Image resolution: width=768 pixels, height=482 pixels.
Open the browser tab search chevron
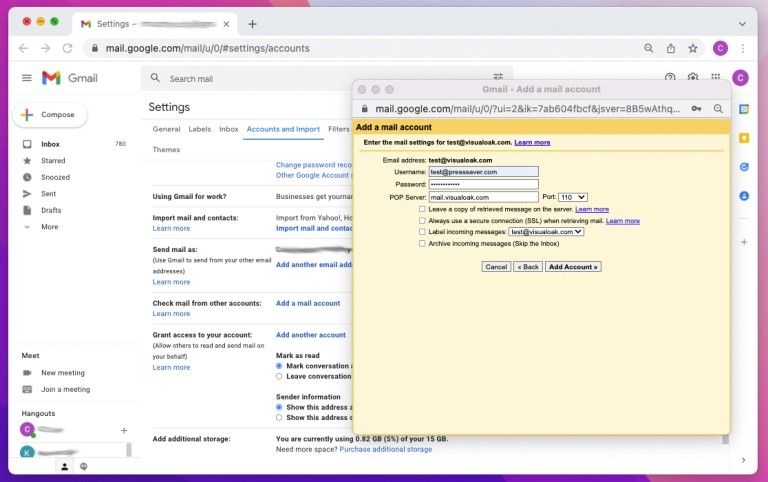(743, 24)
